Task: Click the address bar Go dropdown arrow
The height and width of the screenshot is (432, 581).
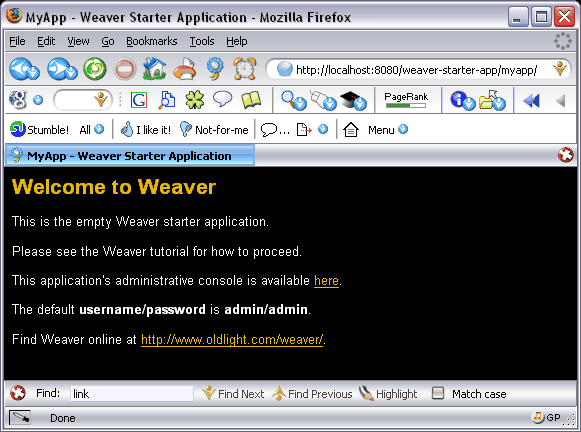Action: click(560, 69)
